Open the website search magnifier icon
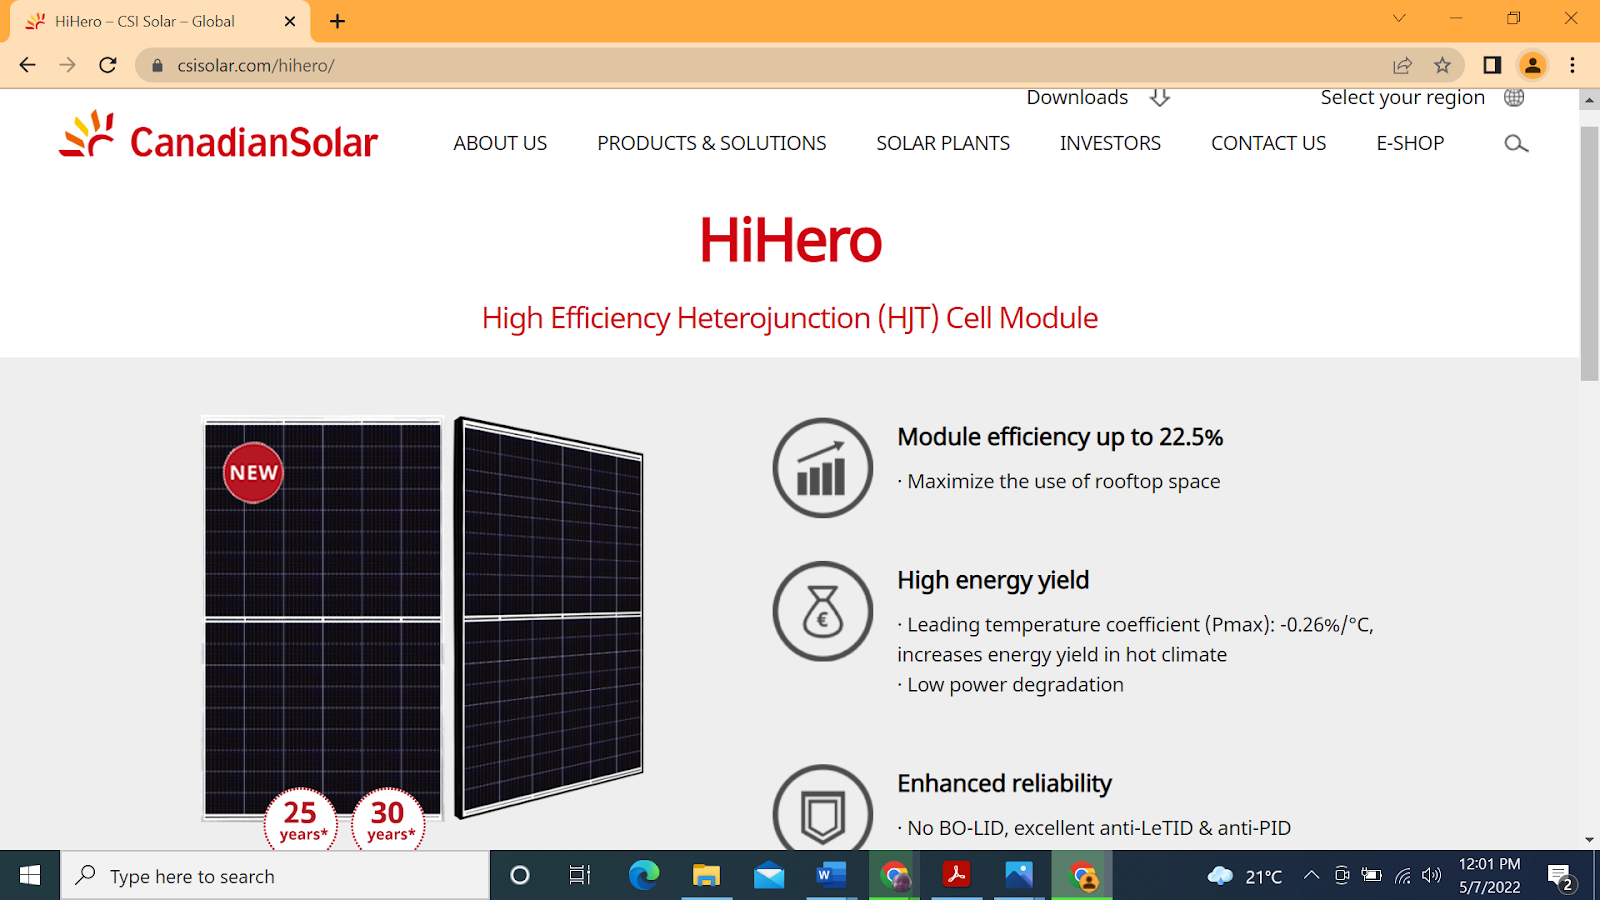 (1516, 144)
